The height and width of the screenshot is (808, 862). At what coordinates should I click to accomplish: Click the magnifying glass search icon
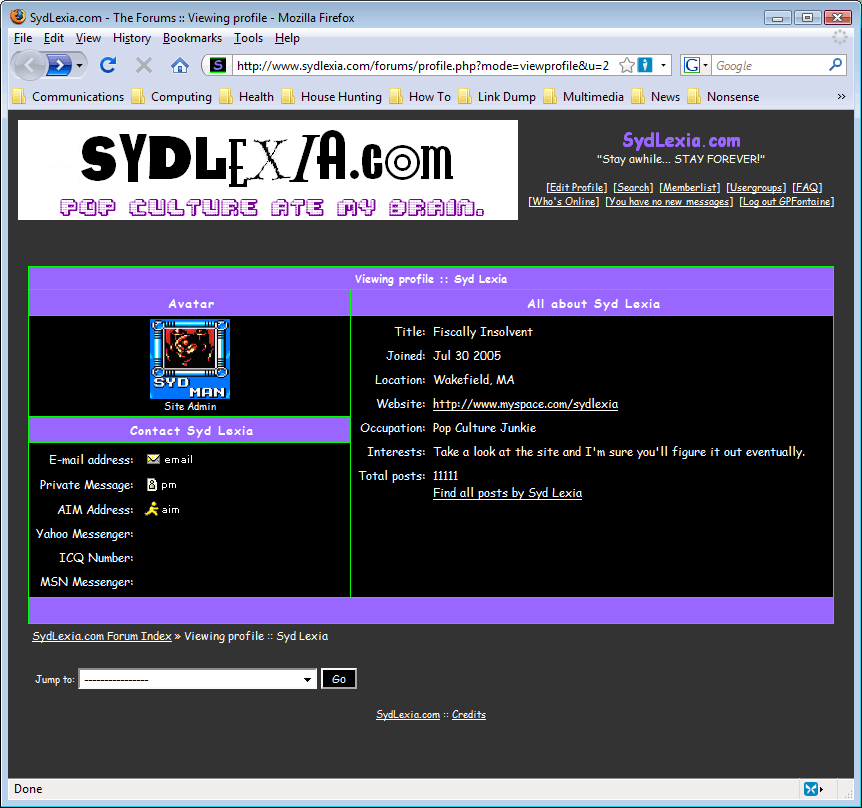835,65
